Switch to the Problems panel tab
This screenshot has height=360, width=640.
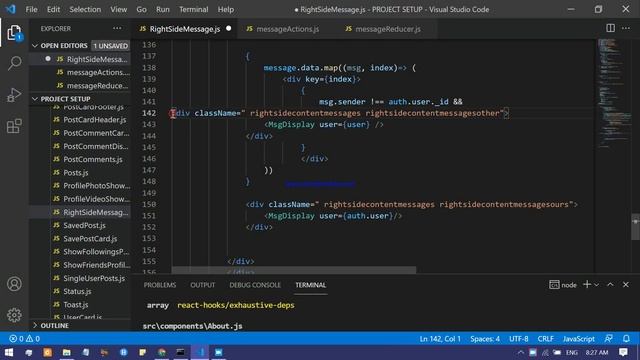tap(160, 285)
